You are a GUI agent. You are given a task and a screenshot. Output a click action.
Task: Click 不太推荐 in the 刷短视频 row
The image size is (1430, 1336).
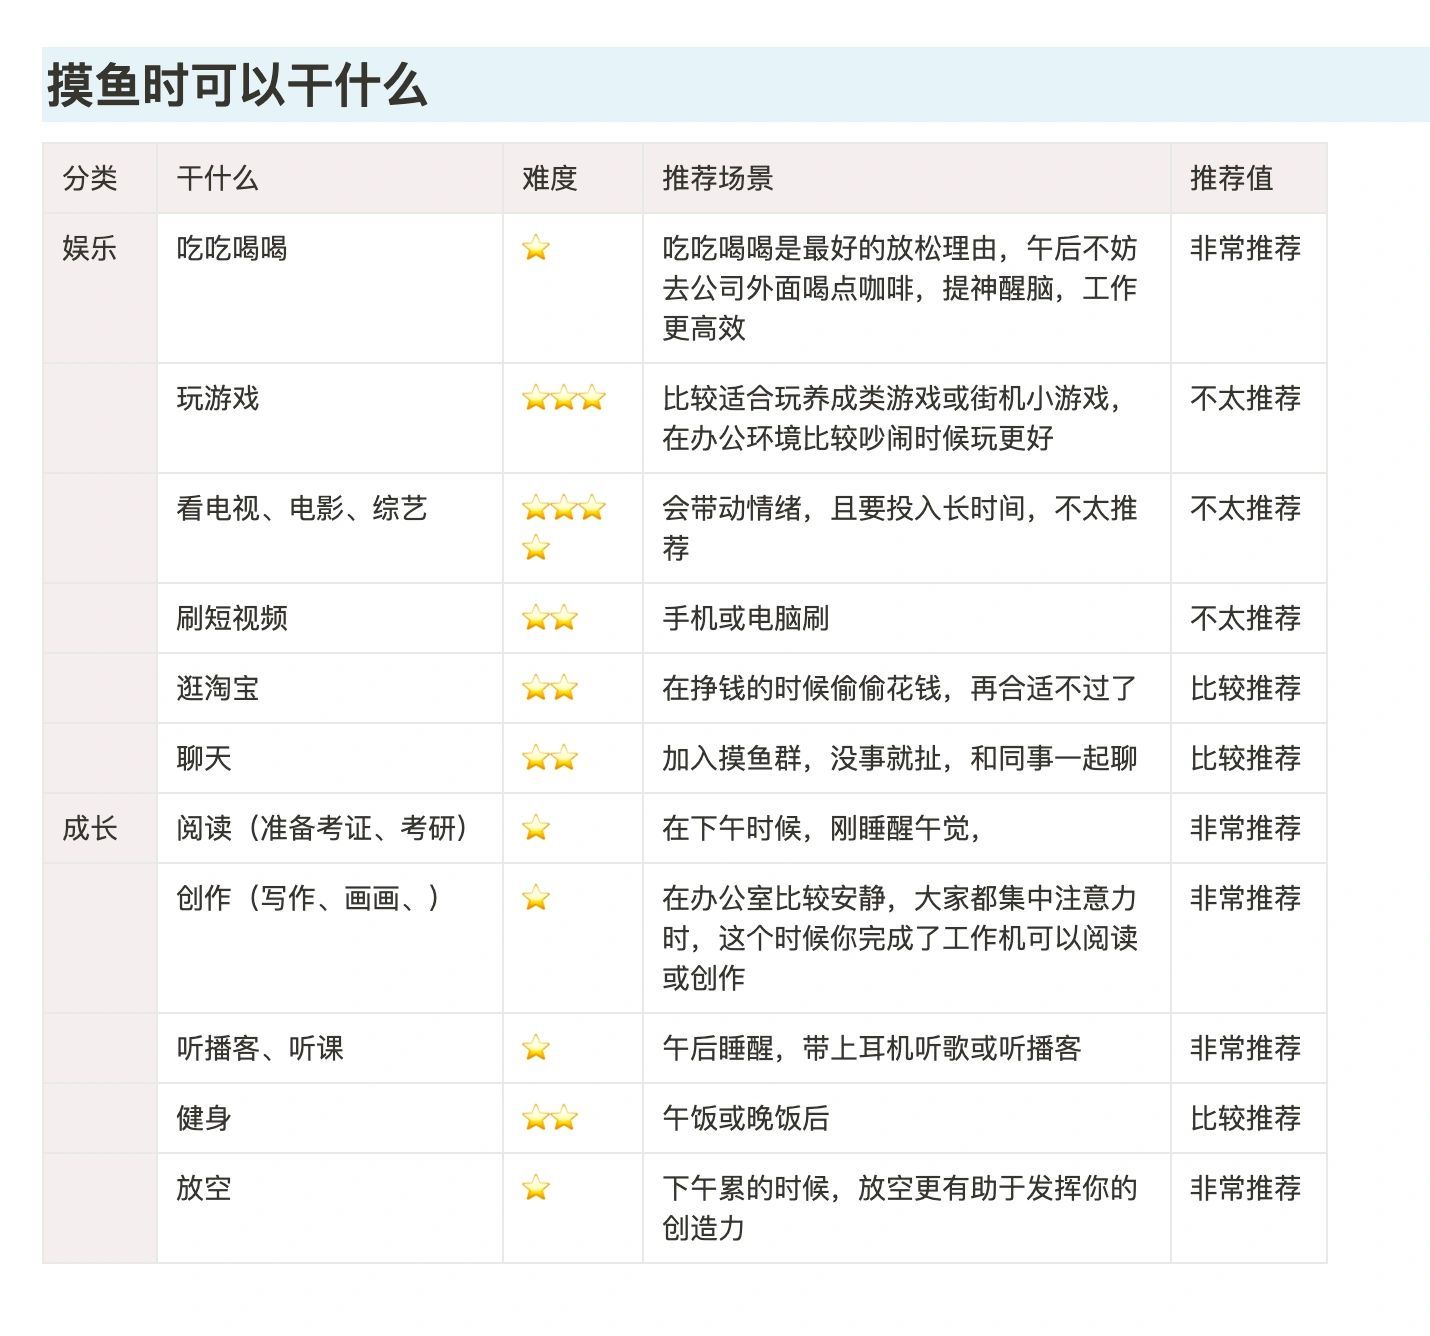coord(1246,618)
